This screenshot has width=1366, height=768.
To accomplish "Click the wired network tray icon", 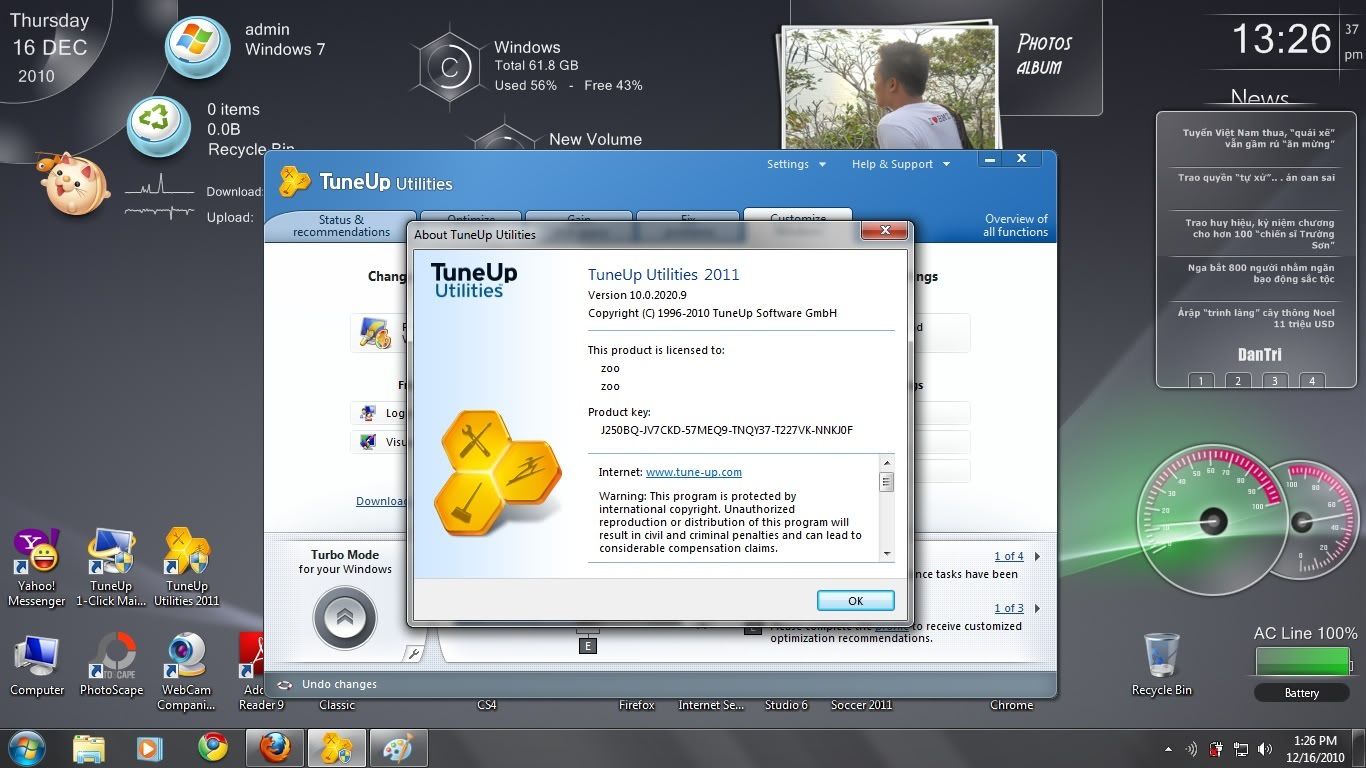I will pos(1241,749).
